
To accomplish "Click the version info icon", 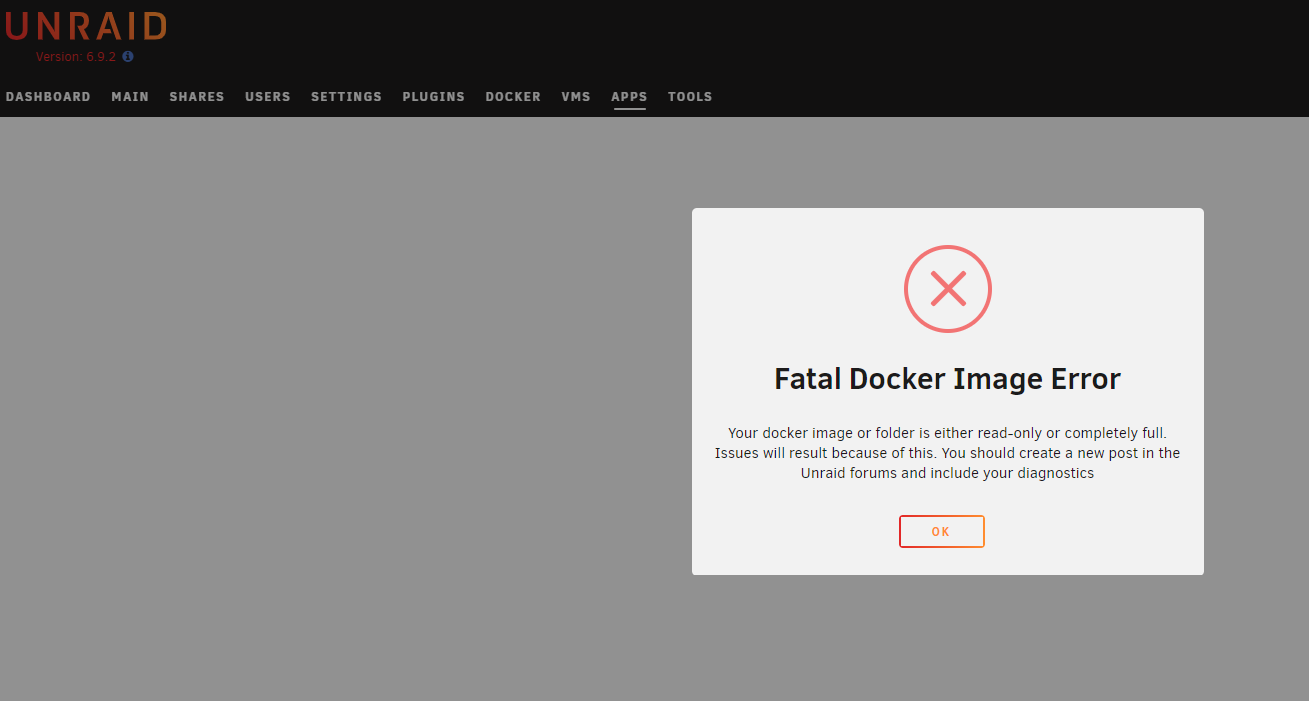I will pos(128,57).
